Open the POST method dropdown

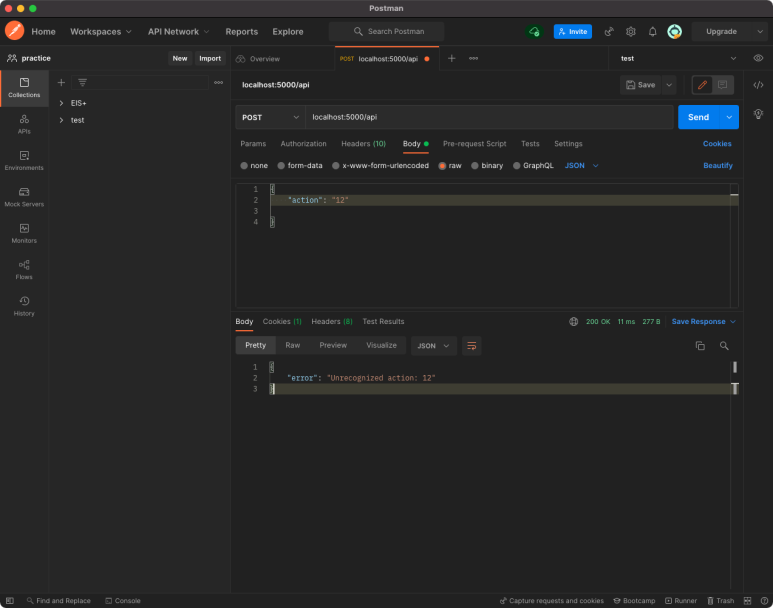270,117
